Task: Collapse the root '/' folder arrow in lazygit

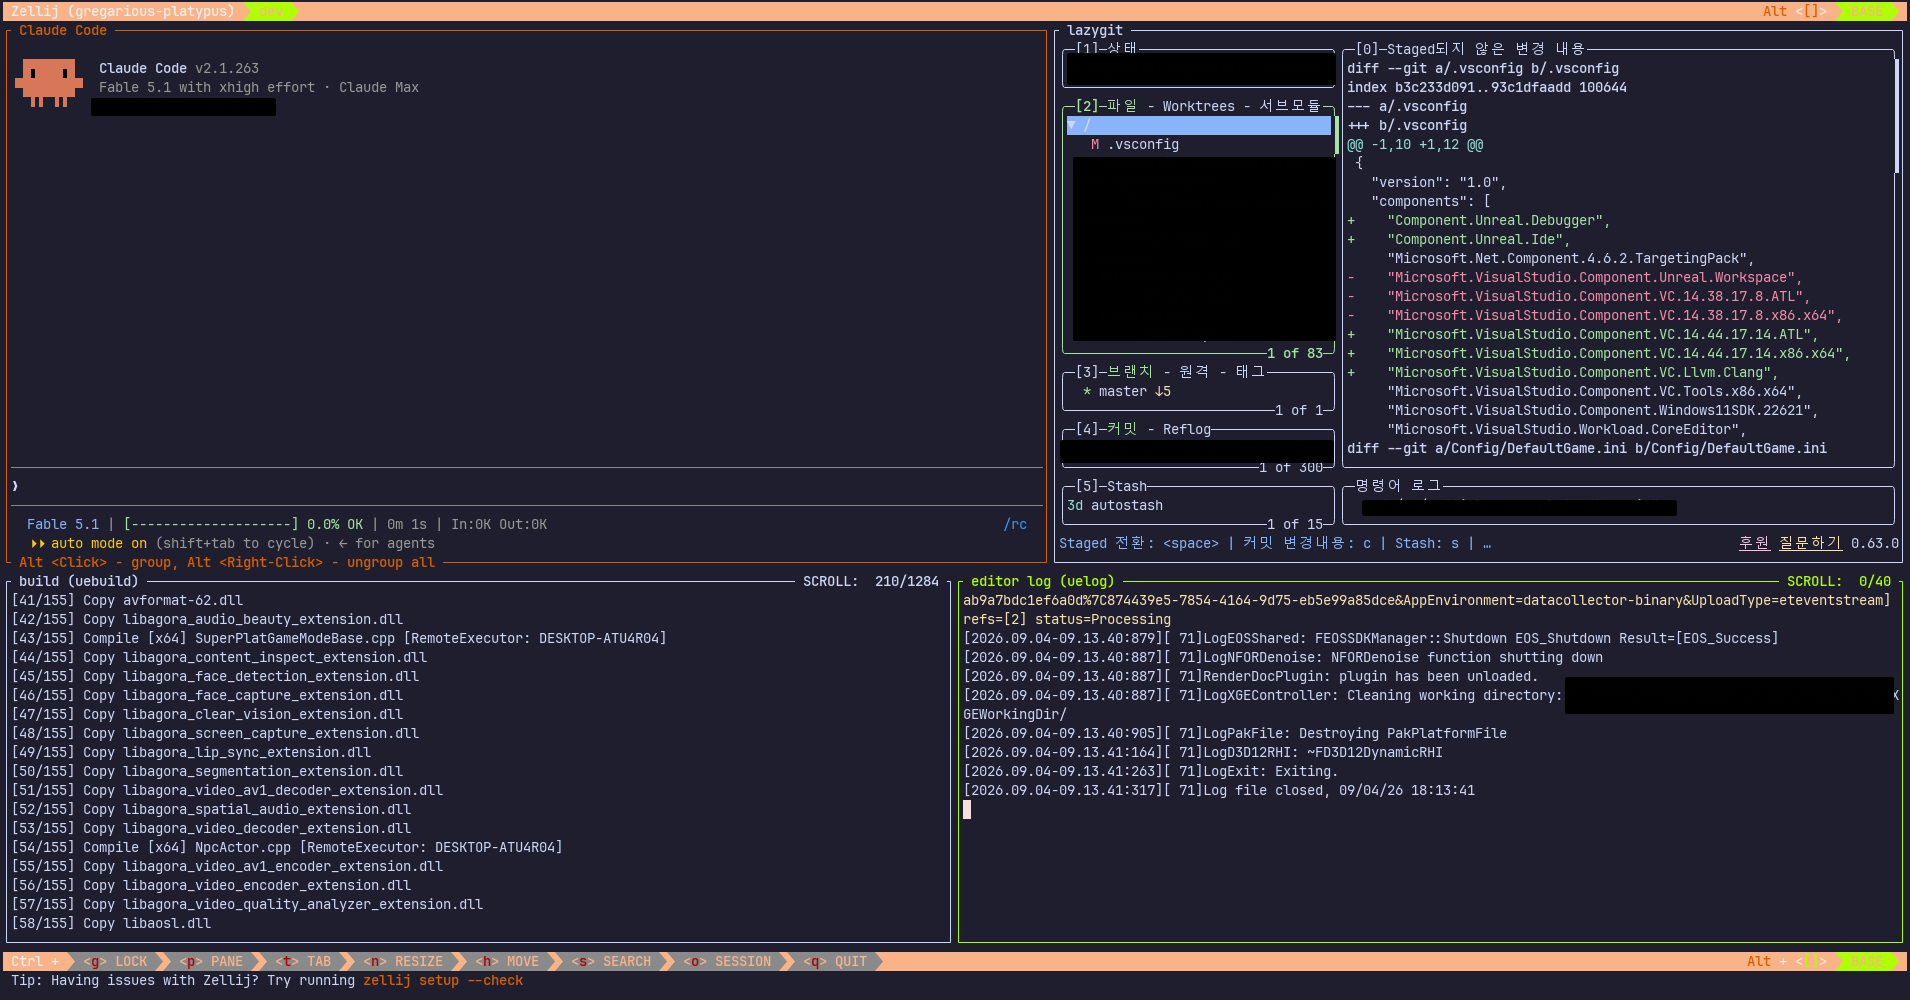Action: point(1072,126)
